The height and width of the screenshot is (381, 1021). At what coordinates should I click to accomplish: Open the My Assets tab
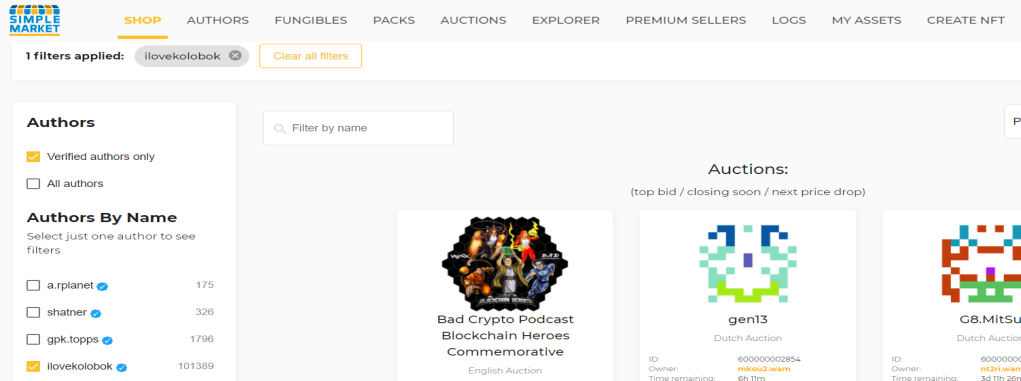pos(866,20)
